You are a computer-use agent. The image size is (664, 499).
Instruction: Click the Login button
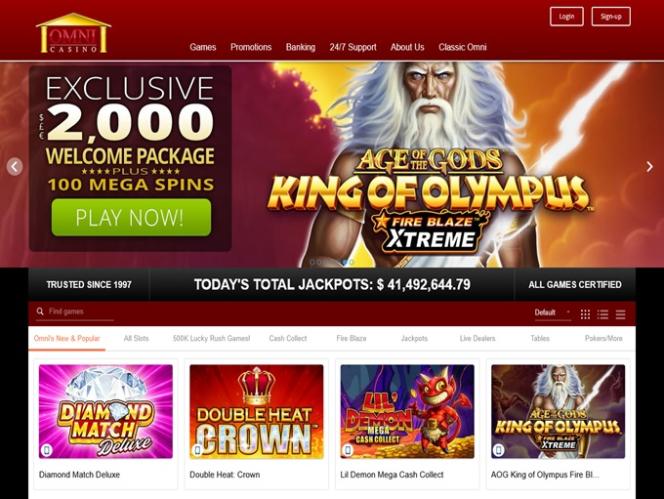[x=567, y=17]
